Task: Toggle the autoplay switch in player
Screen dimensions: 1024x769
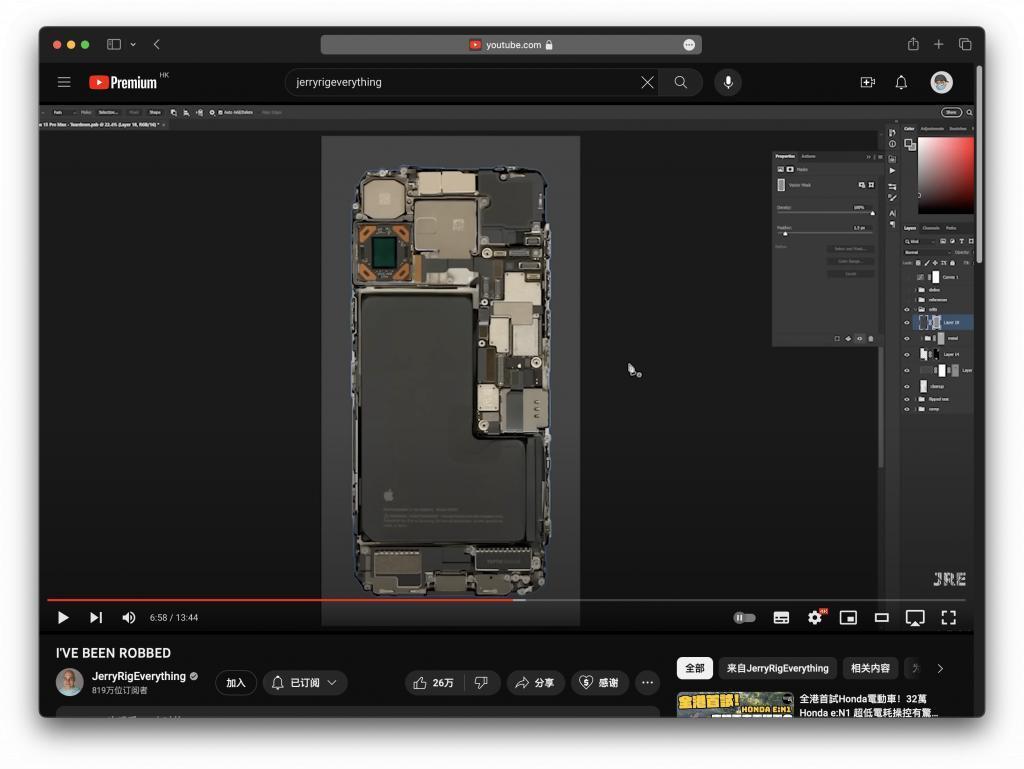Action: [745, 618]
